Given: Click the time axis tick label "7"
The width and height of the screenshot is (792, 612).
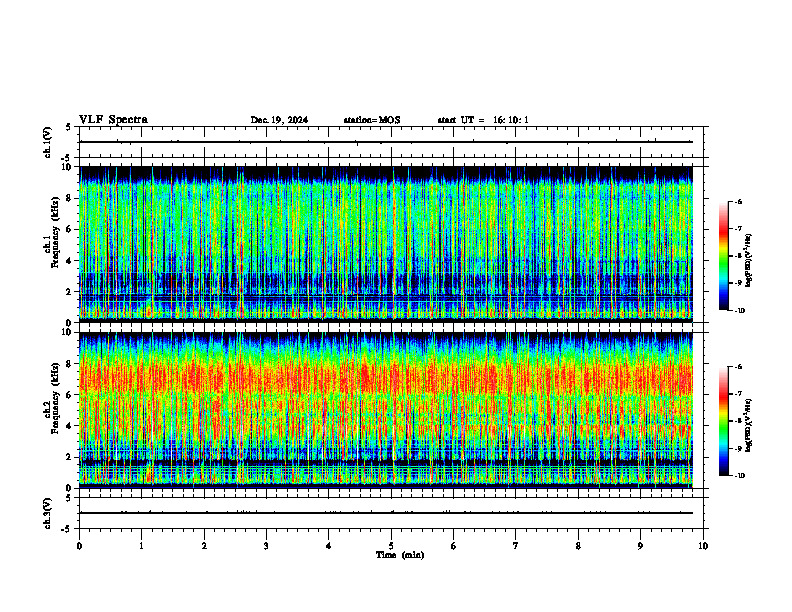Looking at the screenshot, I should (516, 546).
